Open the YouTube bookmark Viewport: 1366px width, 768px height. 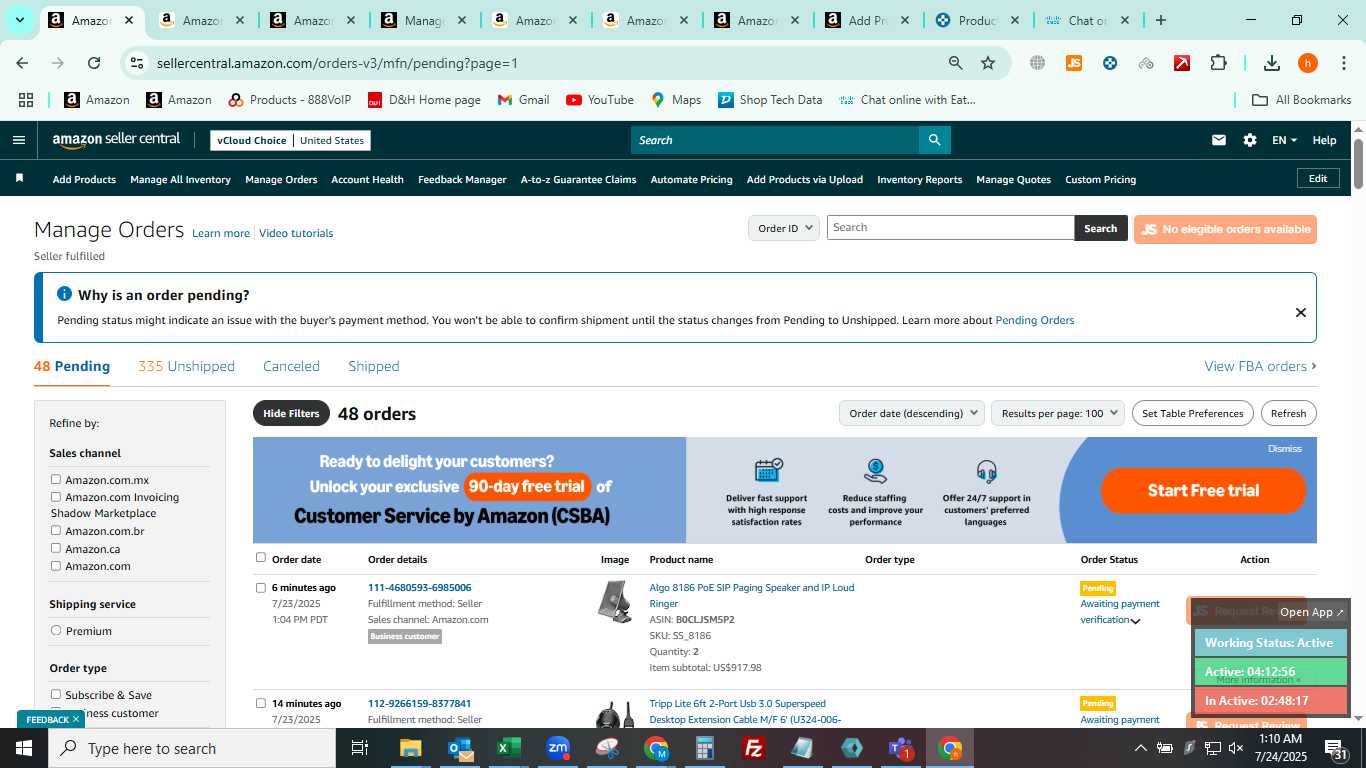pos(600,100)
